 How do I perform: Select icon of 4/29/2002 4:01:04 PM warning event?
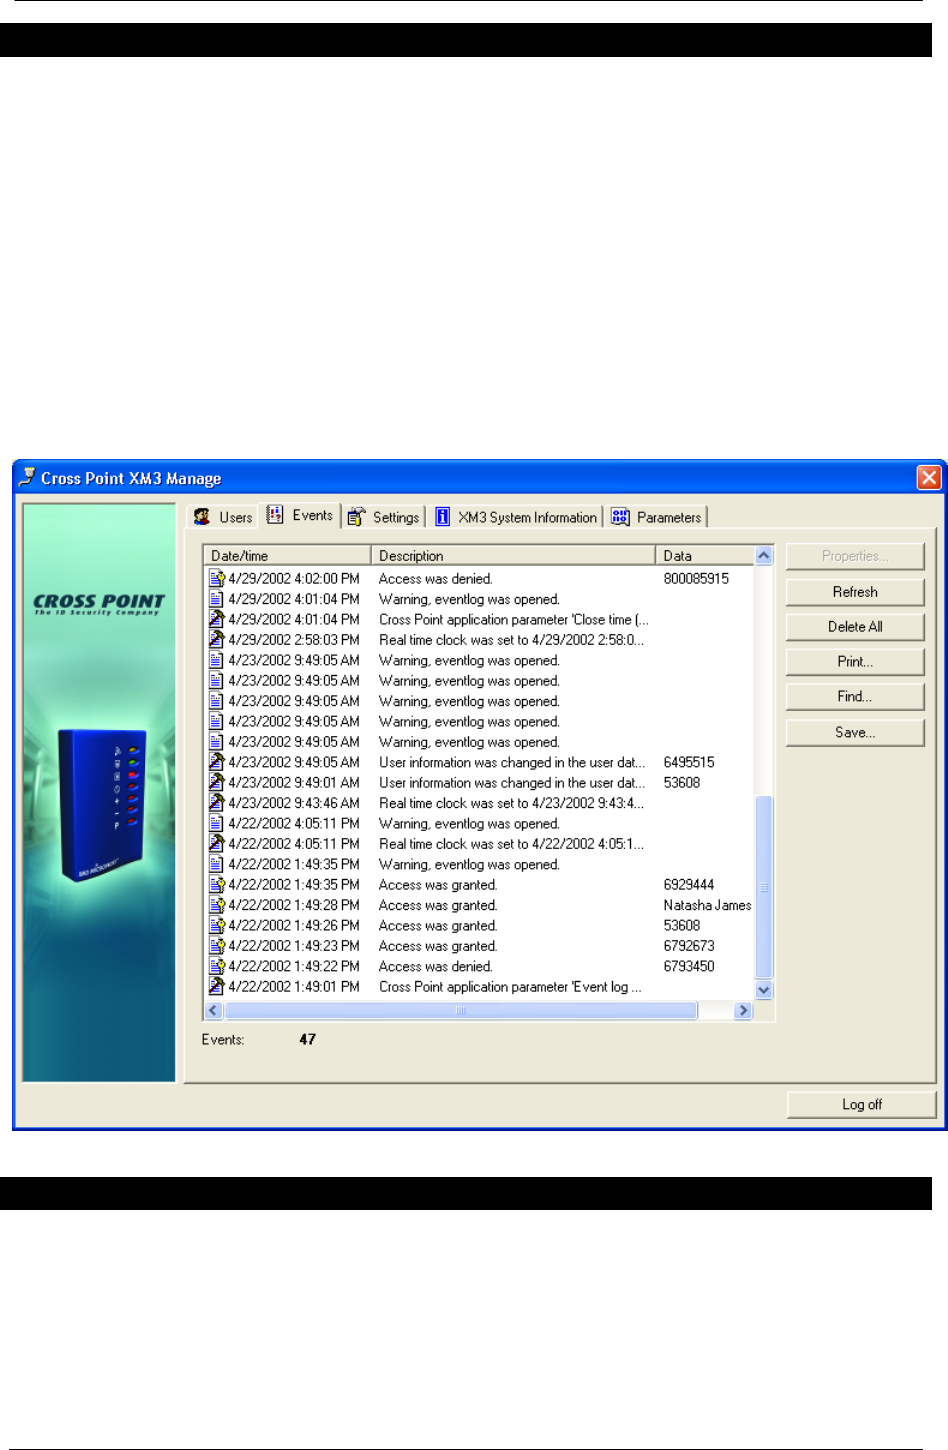click(x=216, y=599)
